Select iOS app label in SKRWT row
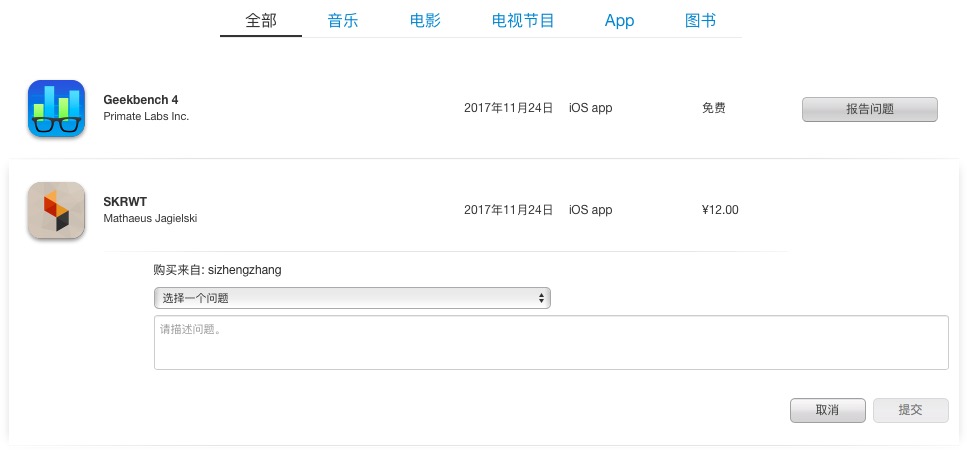 coord(590,210)
